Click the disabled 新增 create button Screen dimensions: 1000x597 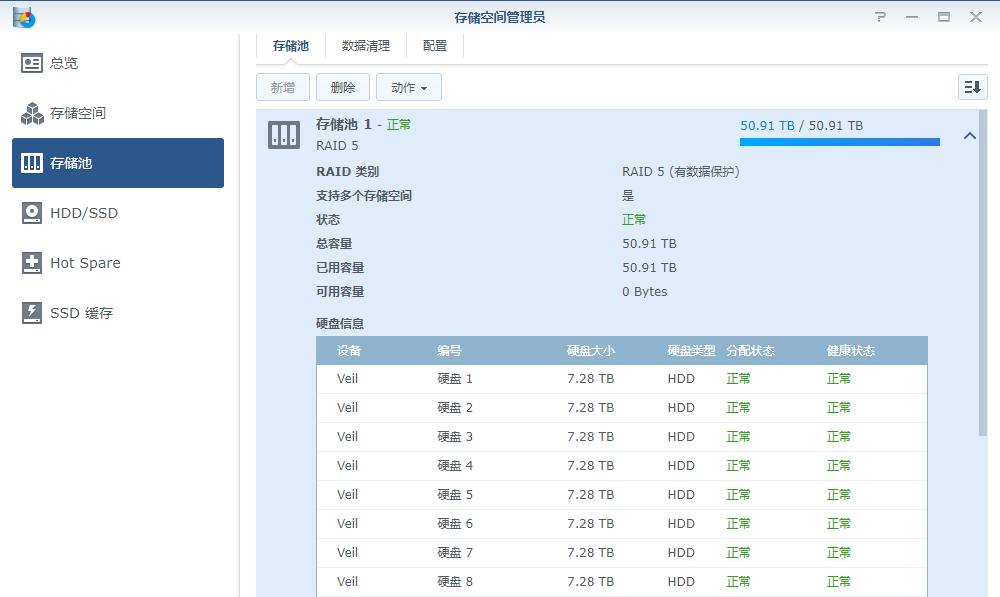(282, 87)
